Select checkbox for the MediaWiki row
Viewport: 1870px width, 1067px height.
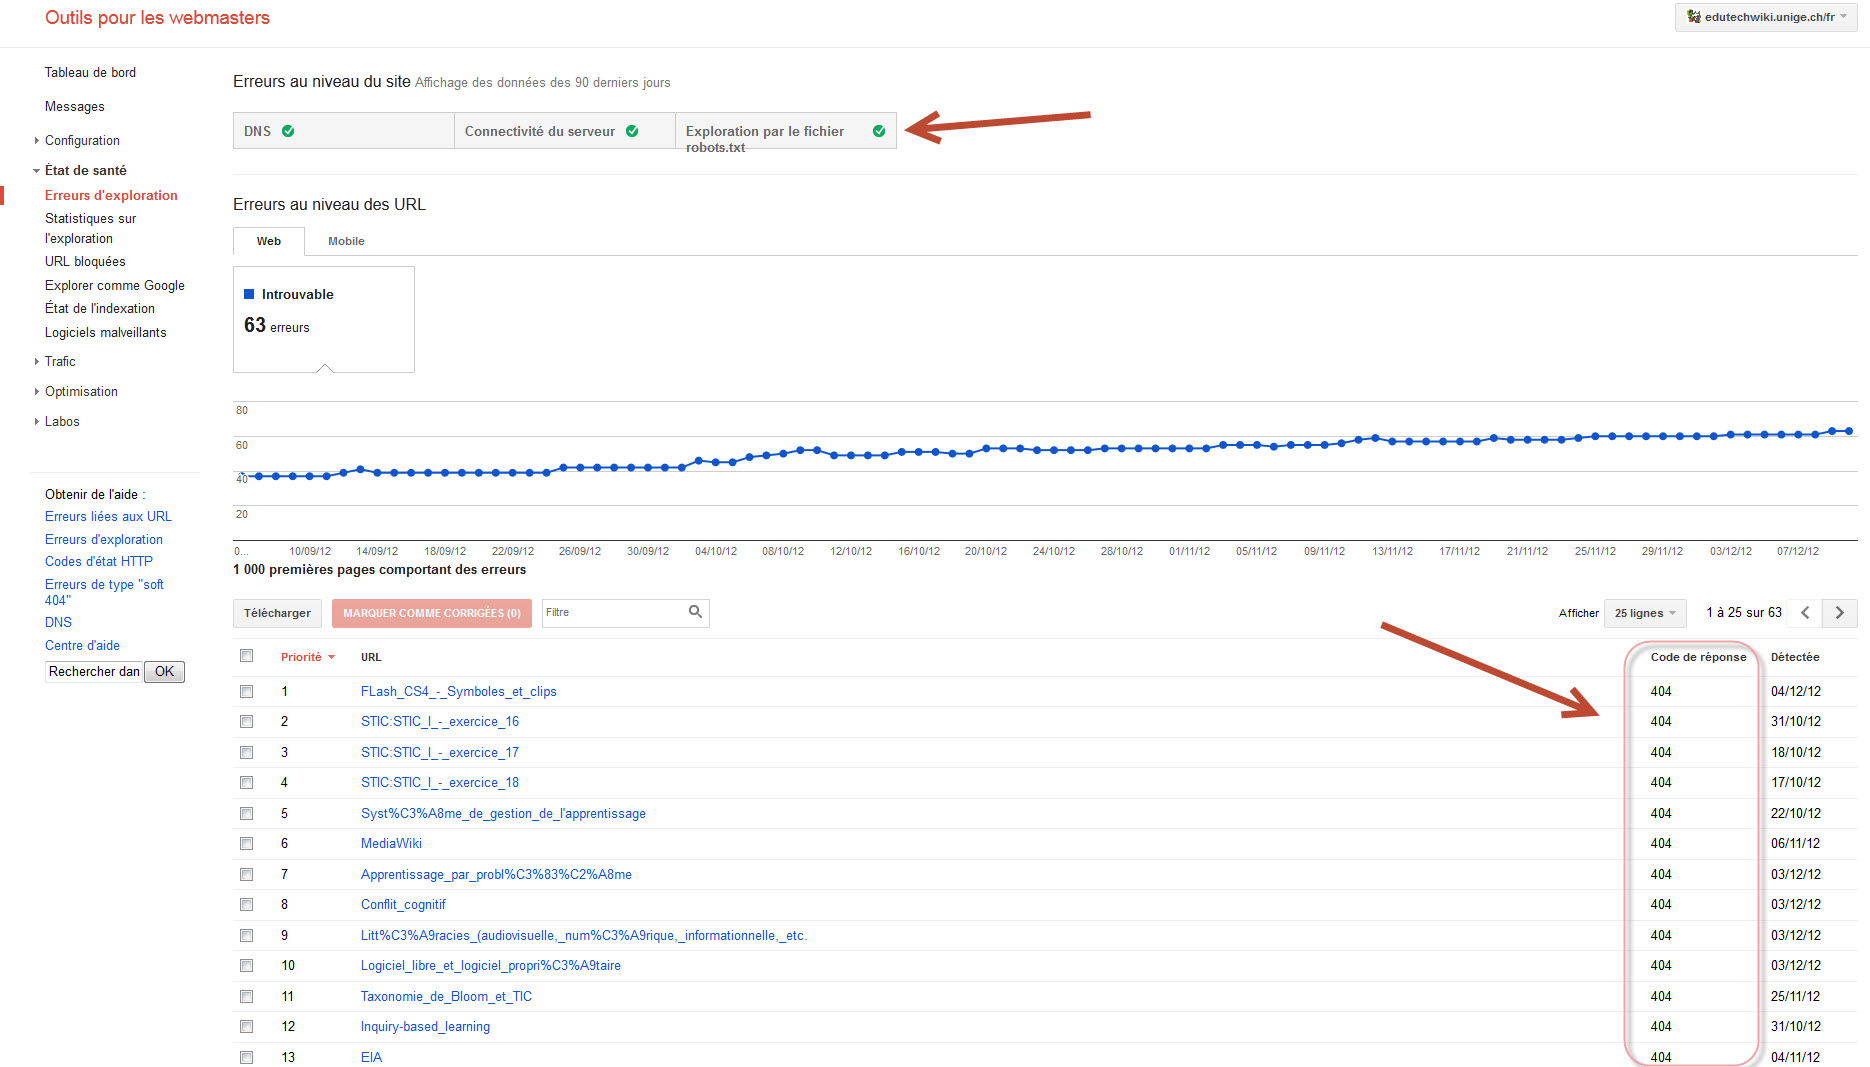pyautogui.click(x=247, y=843)
